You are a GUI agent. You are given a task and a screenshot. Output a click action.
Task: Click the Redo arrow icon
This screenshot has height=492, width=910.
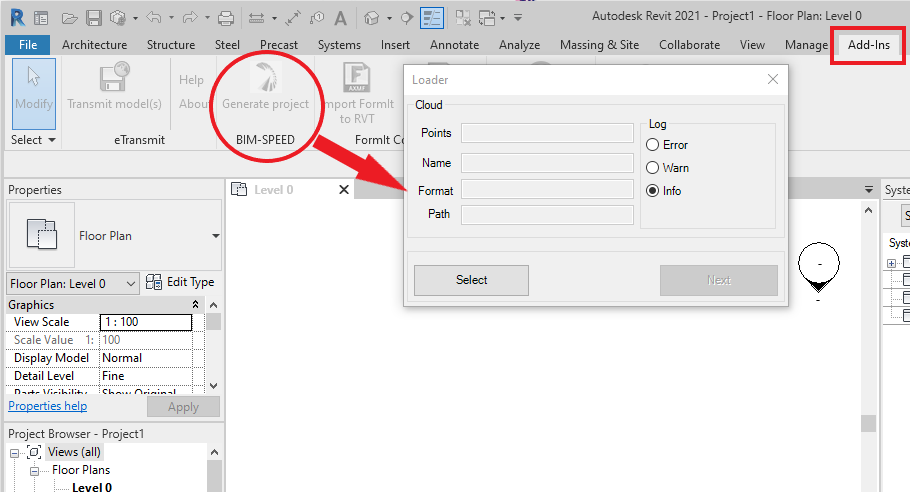coord(190,18)
